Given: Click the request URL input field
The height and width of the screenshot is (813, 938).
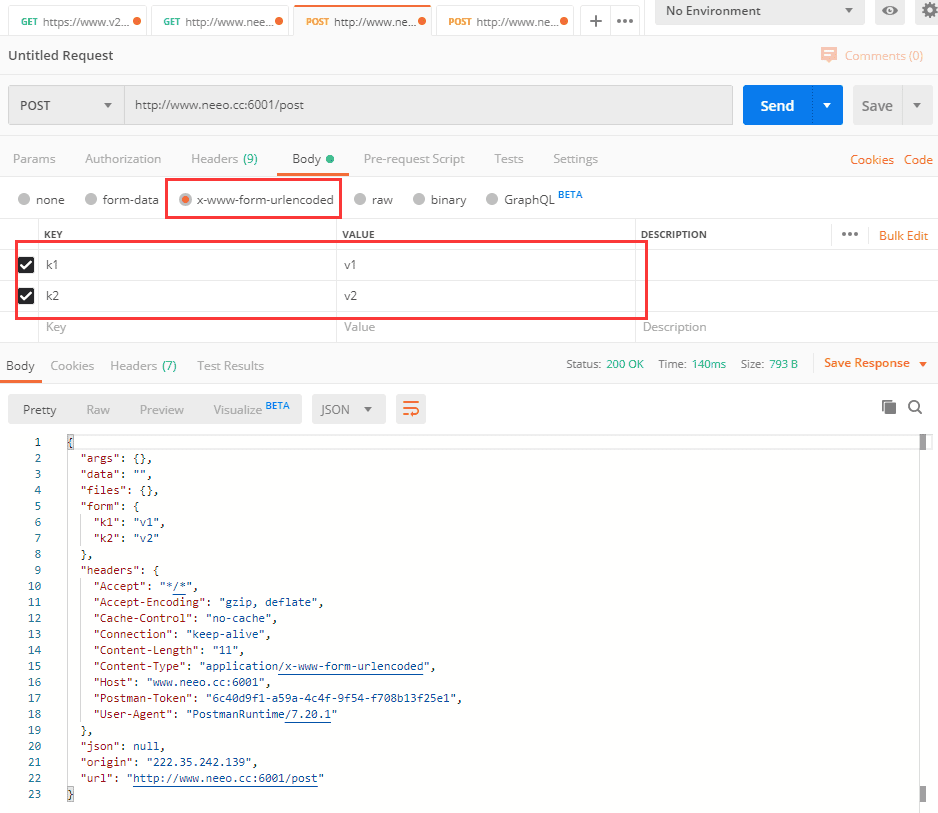Looking at the screenshot, I should (x=428, y=105).
